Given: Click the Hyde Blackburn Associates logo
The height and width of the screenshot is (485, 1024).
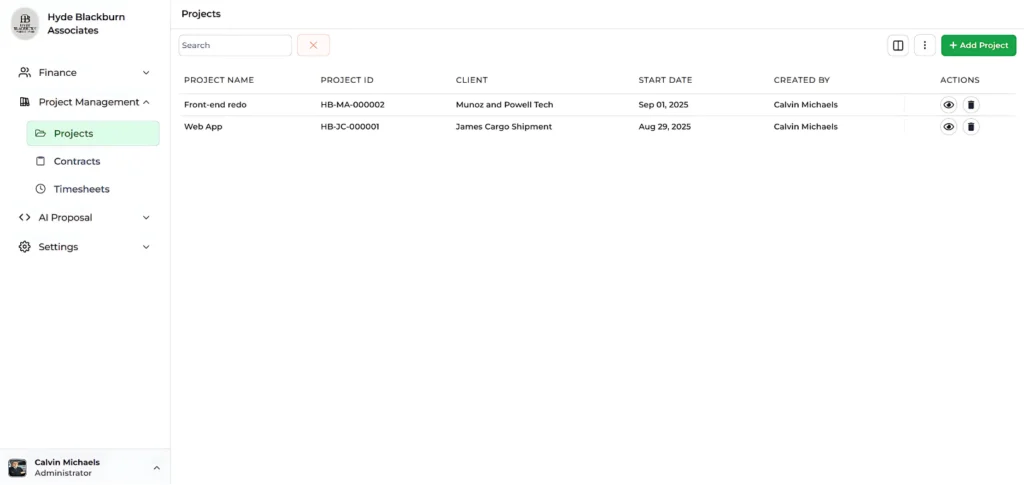Looking at the screenshot, I should [x=25, y=24].
